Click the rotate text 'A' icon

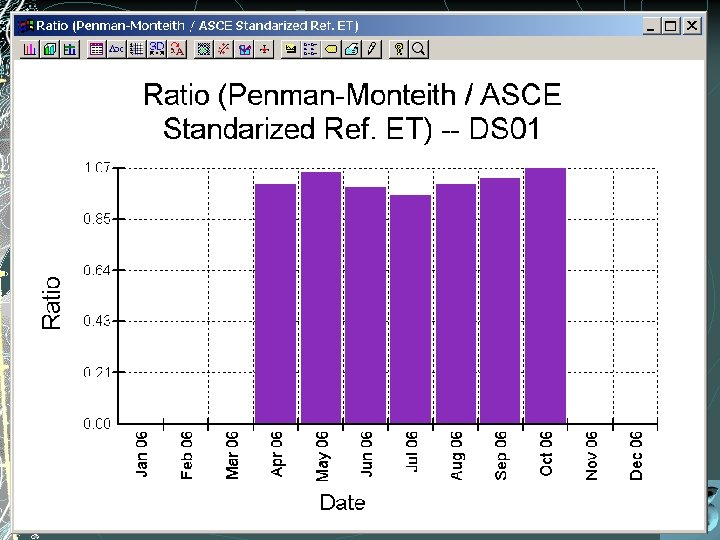click(x=177, y=49)
